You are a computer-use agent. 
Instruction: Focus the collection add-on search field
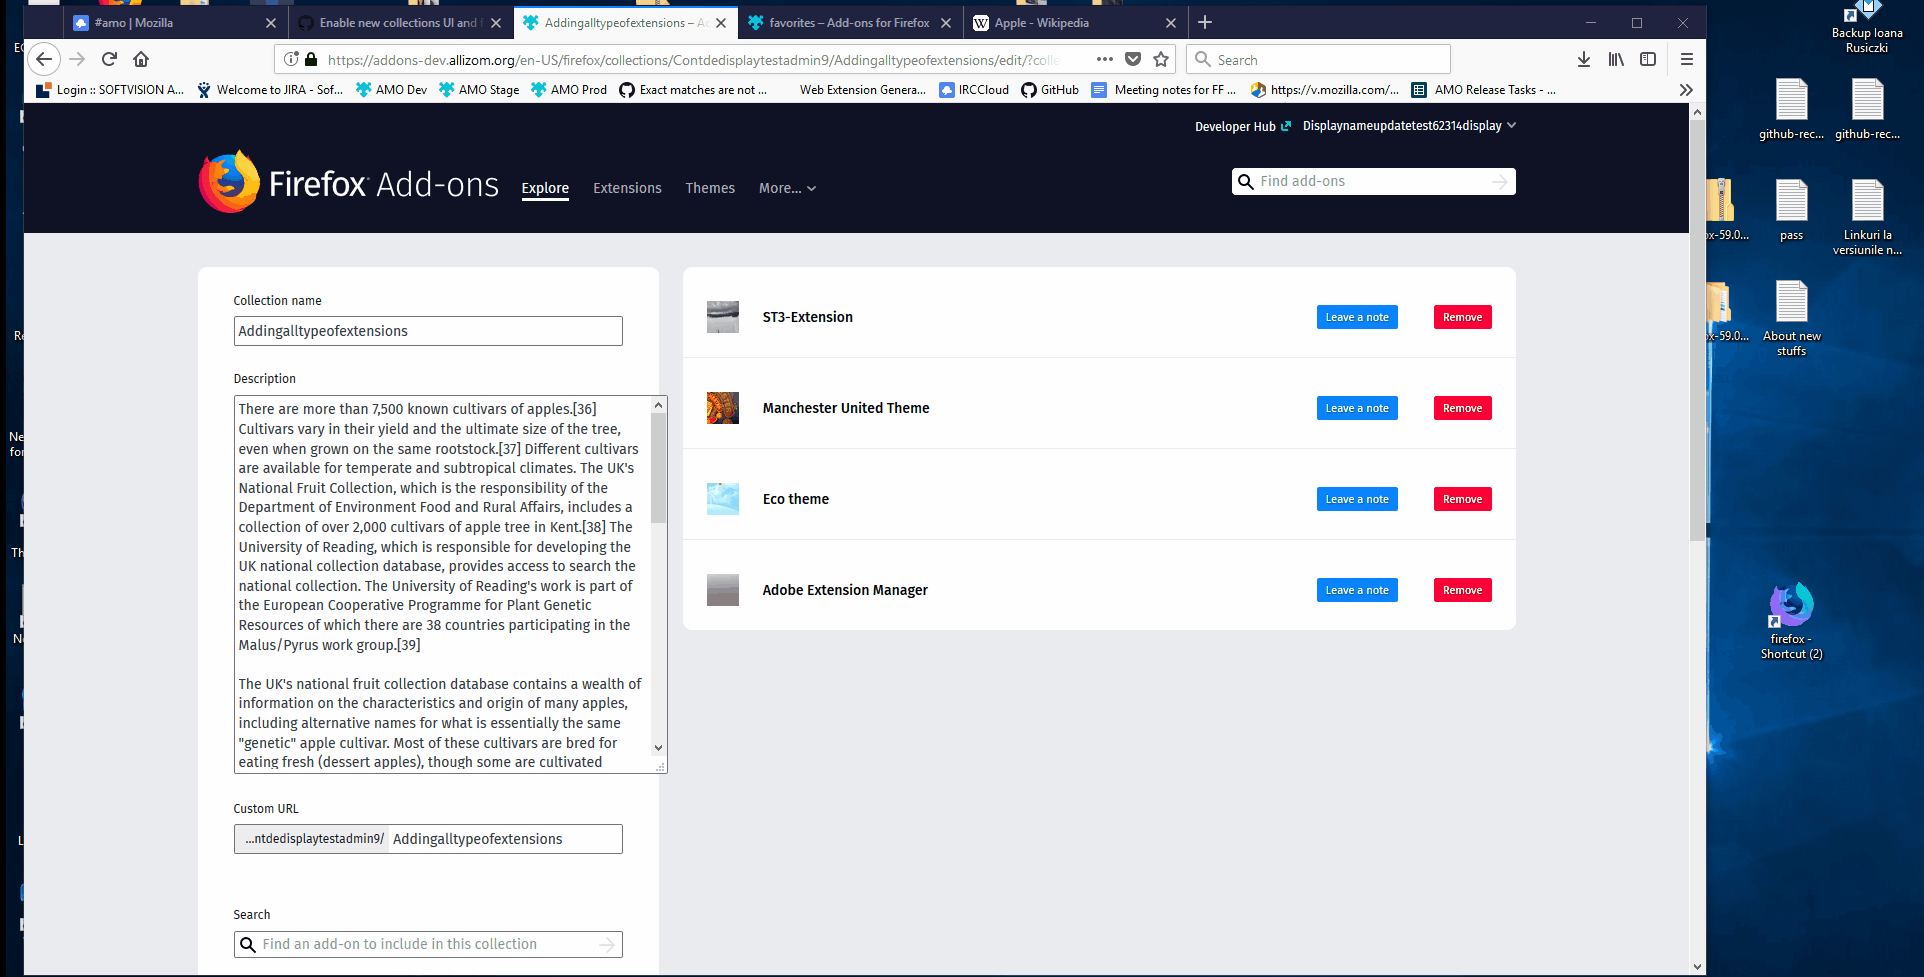point(428,945)
